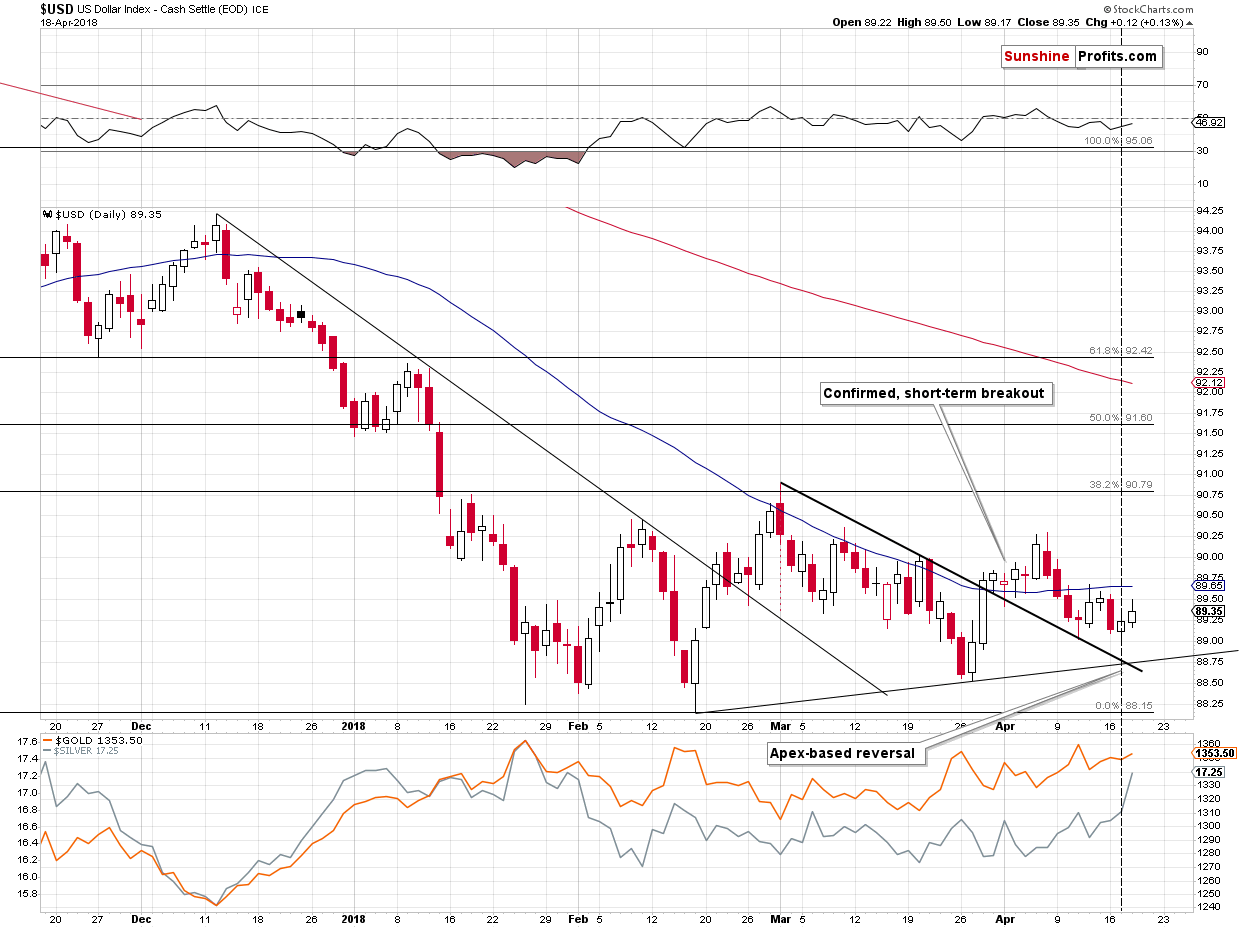
Task: Click the 1240 value on gold axis
Action: tap(1206, 907)
